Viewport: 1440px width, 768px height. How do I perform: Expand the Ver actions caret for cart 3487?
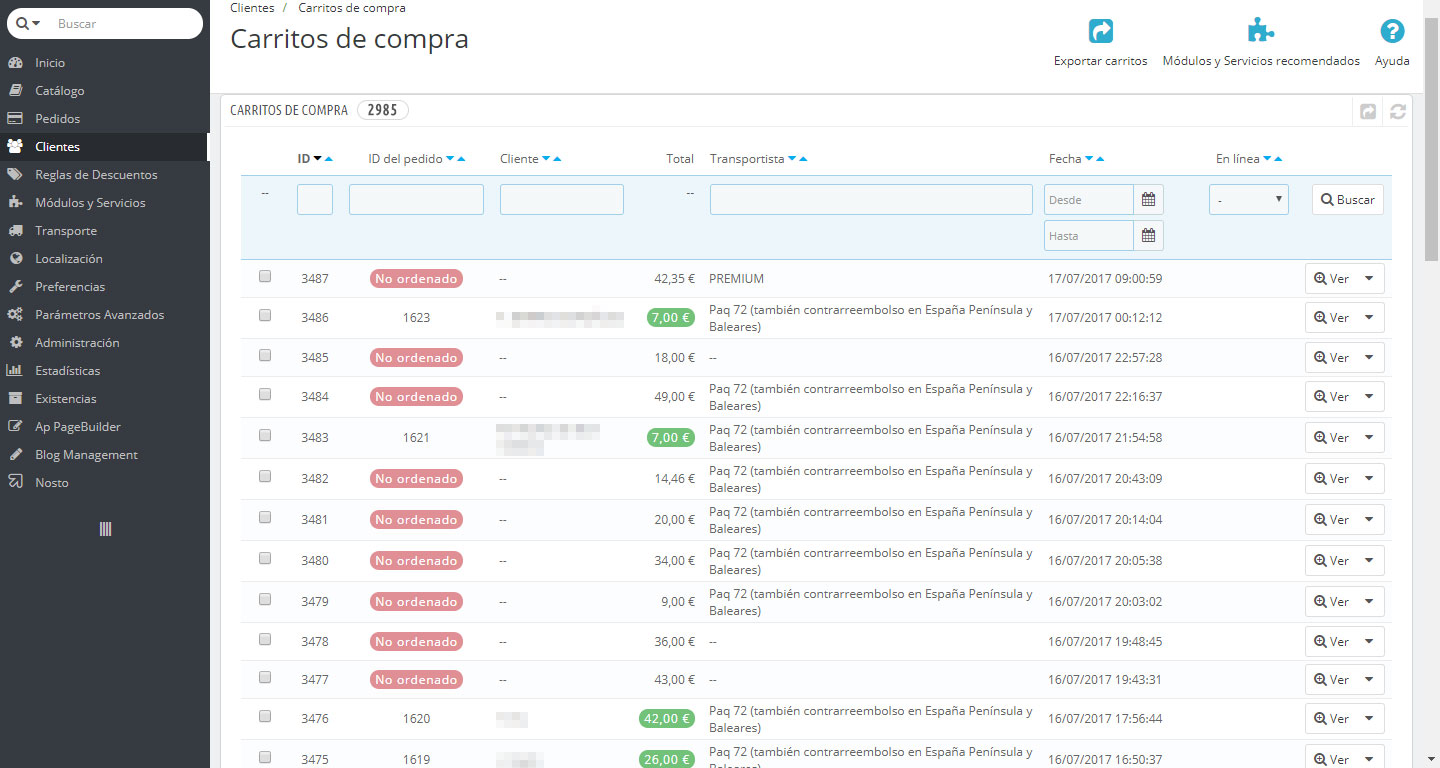pos(1370,279)
